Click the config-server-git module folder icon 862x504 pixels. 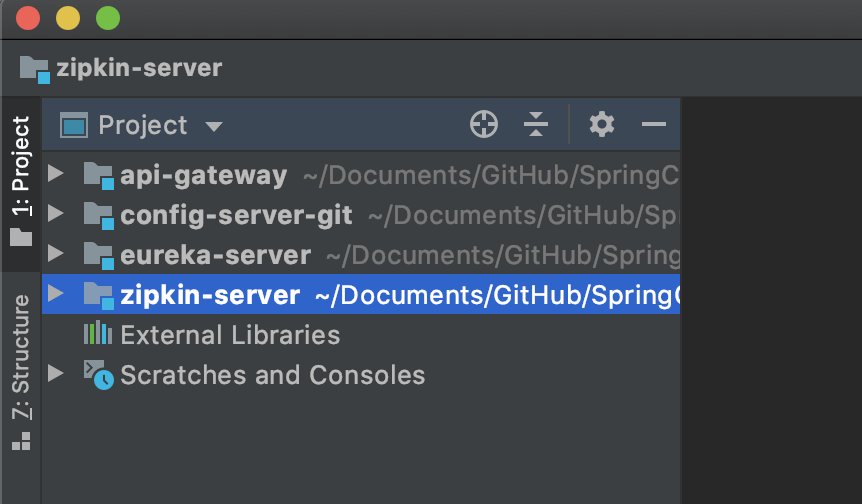point(99,216)
